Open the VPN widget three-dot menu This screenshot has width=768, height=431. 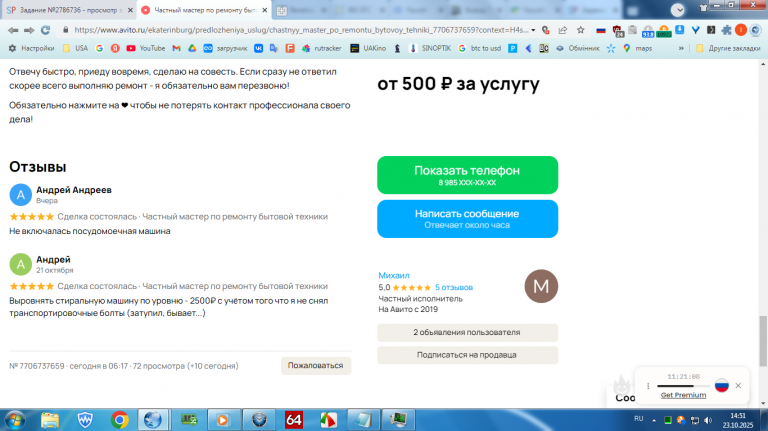pos(648,386)
